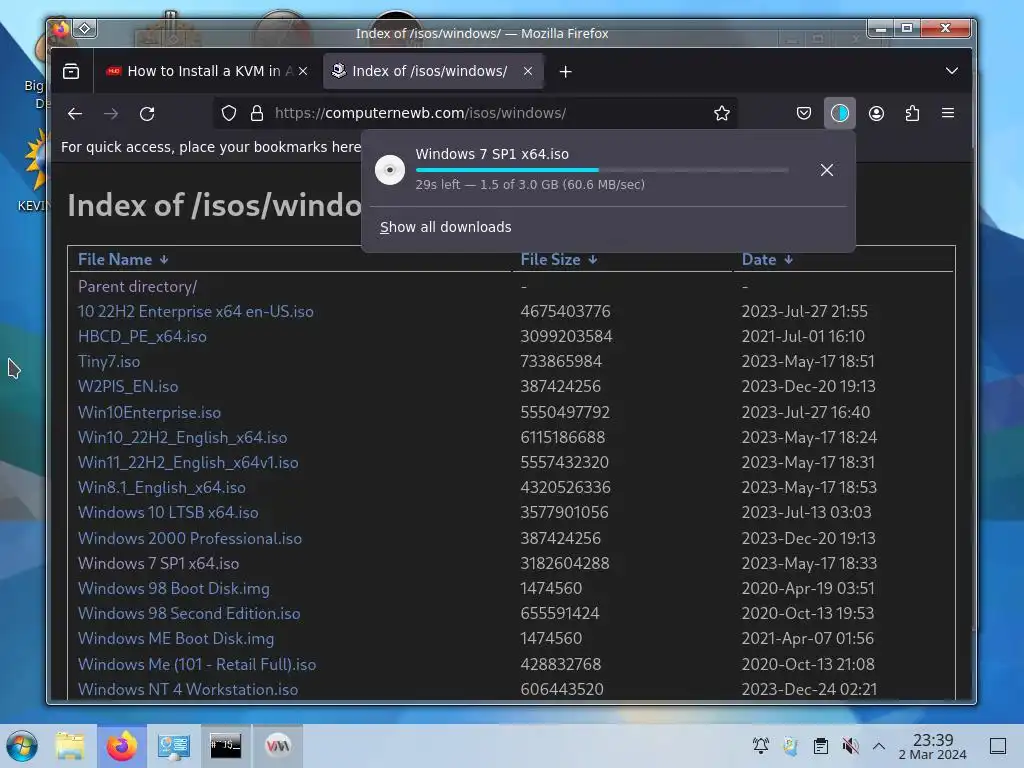Download Win11_22H2_English_x64v1.iso
The image size is (1024, 768).
(187, 462)
